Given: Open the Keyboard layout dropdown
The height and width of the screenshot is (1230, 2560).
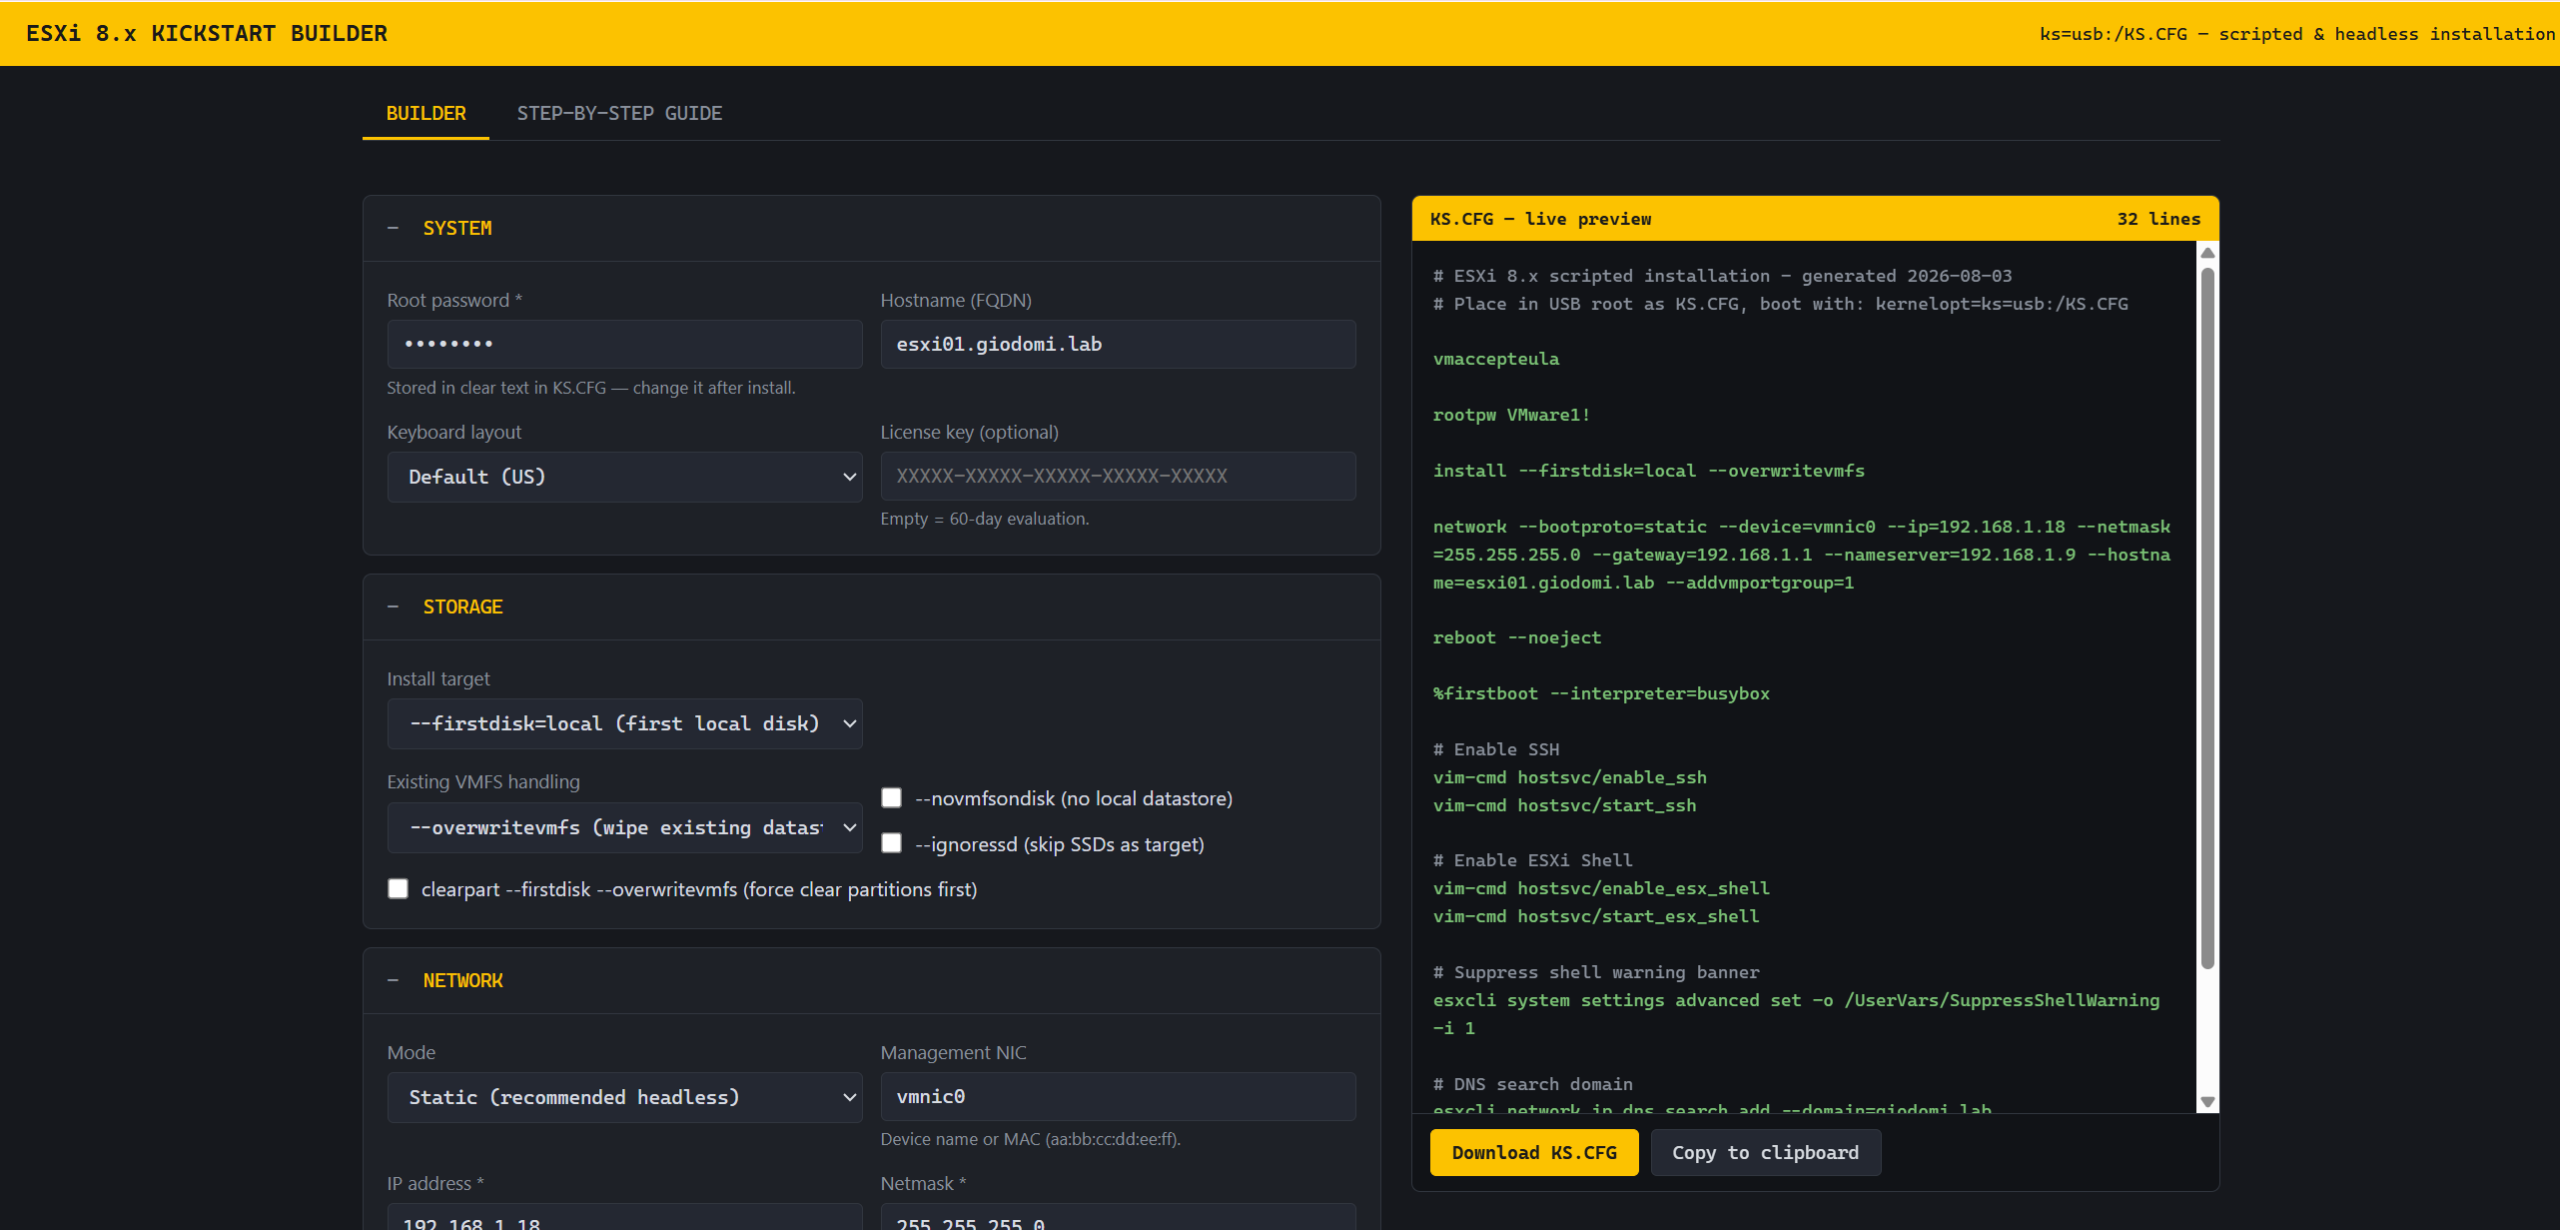Looking at the screenshot, I should point(624,477).
